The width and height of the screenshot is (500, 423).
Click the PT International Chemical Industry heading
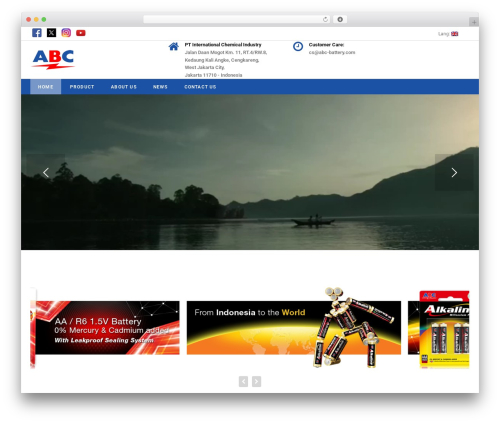point(223,45)
